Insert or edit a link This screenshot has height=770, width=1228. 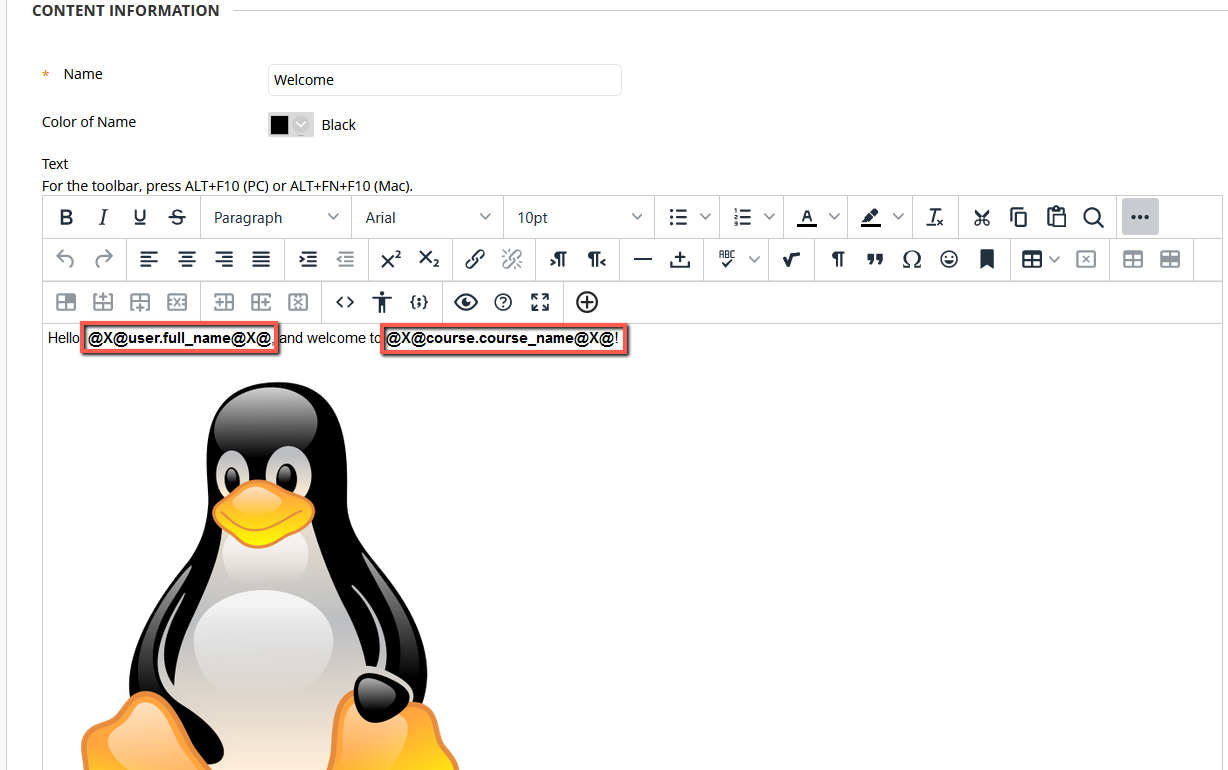click(475, 259)
